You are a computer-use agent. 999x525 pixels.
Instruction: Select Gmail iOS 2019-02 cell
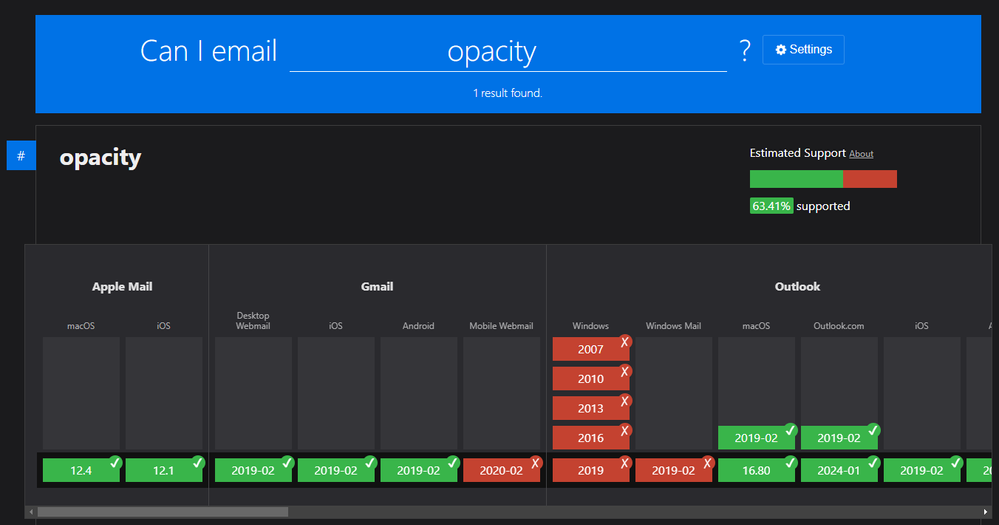pyautogui.click(x=336, y=470)
